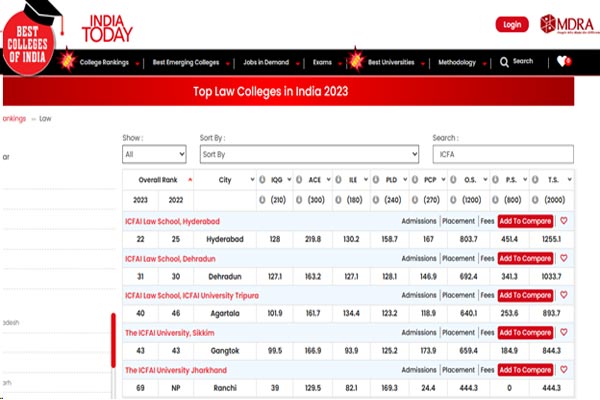Image resolution: width=600 pixels, height=400 pixels.
Task: Add ICFAI Law School, Dehradun to compare
Action: click(525, 258)
